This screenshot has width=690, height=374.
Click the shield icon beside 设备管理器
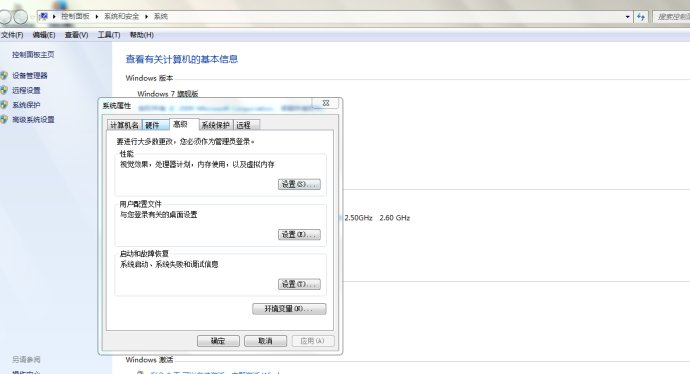pos(4,76)
